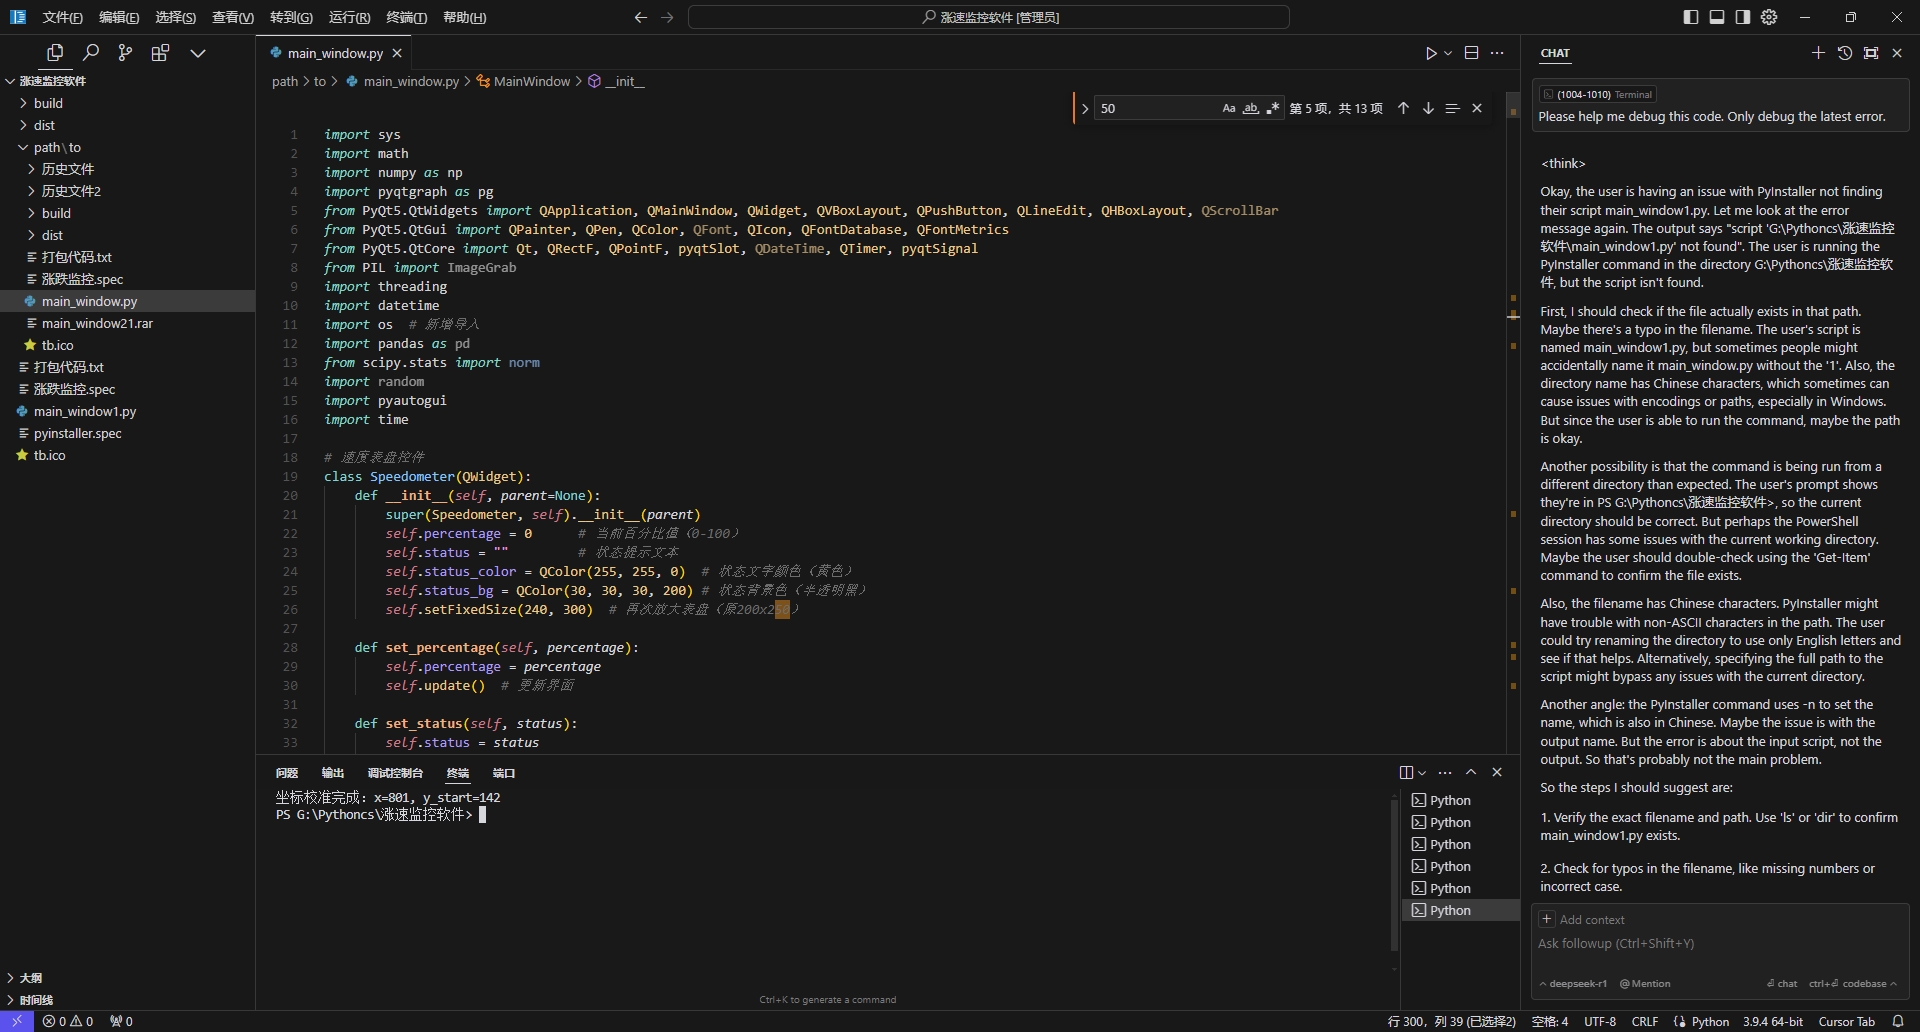The width and height of the screenshot is (1920, 1032).
Task: Open the settings gear in title bar
Action: click(x=1769, y=17)
